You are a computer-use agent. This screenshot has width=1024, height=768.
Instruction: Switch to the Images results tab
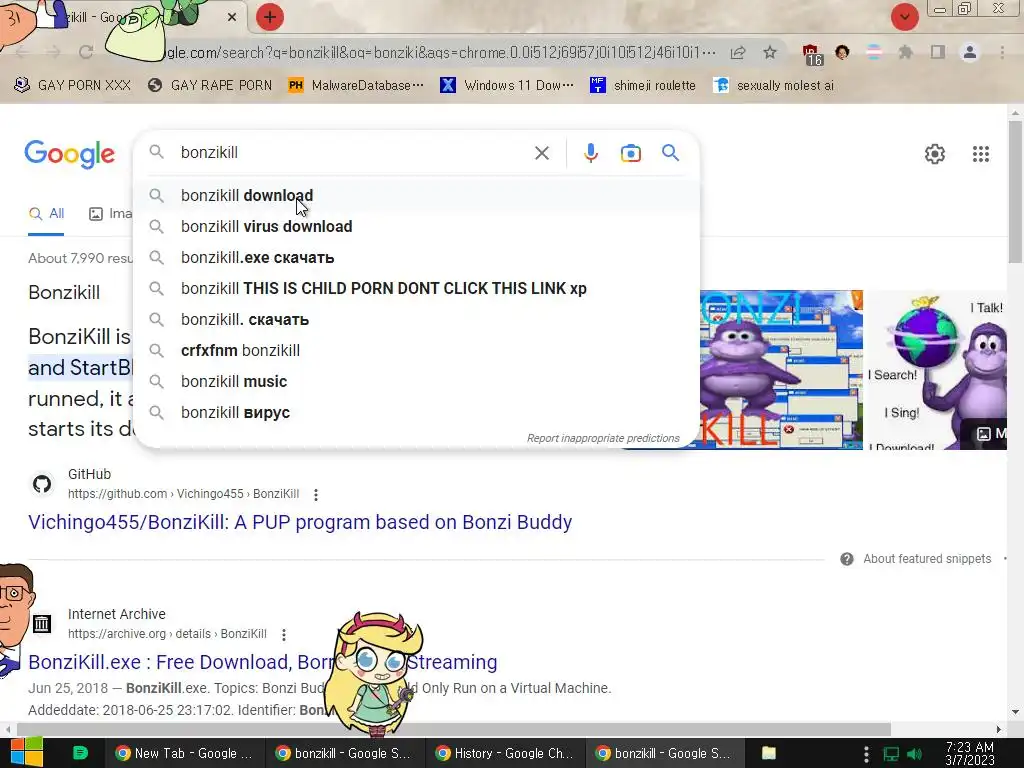point(110,214)
